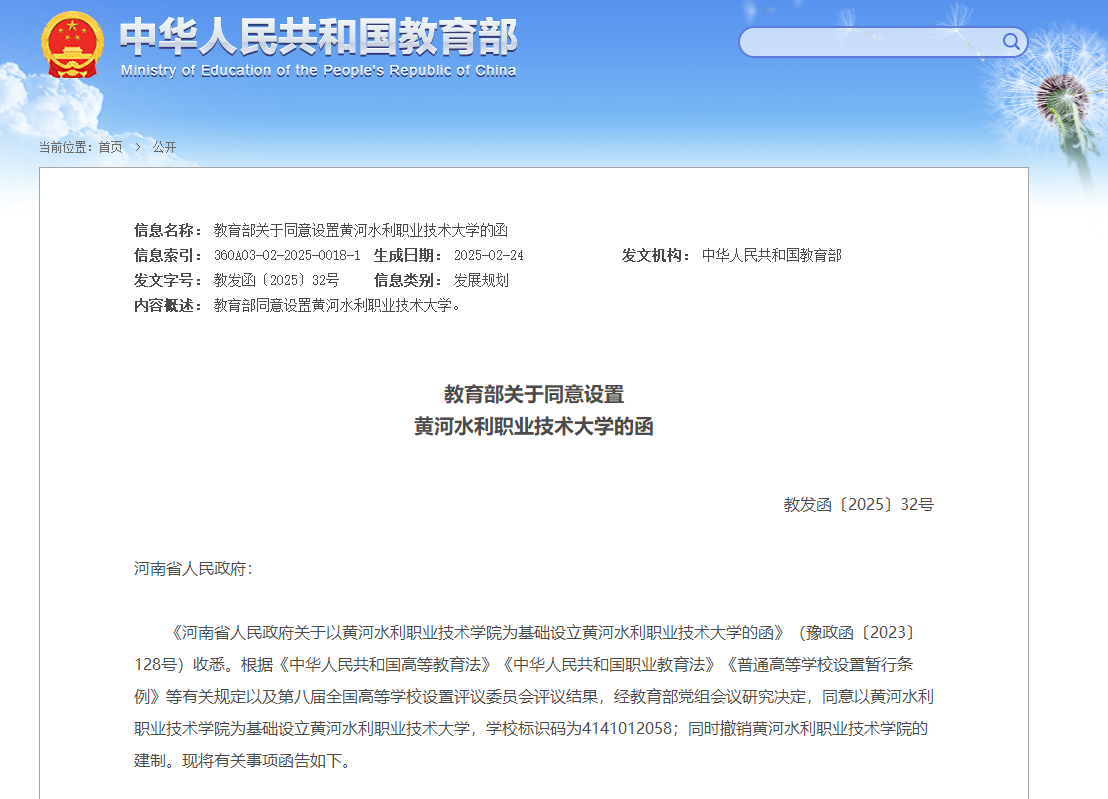Click the 信息名称 document title value
Screen dimensions: 1108x799
[x=360, y=230]
